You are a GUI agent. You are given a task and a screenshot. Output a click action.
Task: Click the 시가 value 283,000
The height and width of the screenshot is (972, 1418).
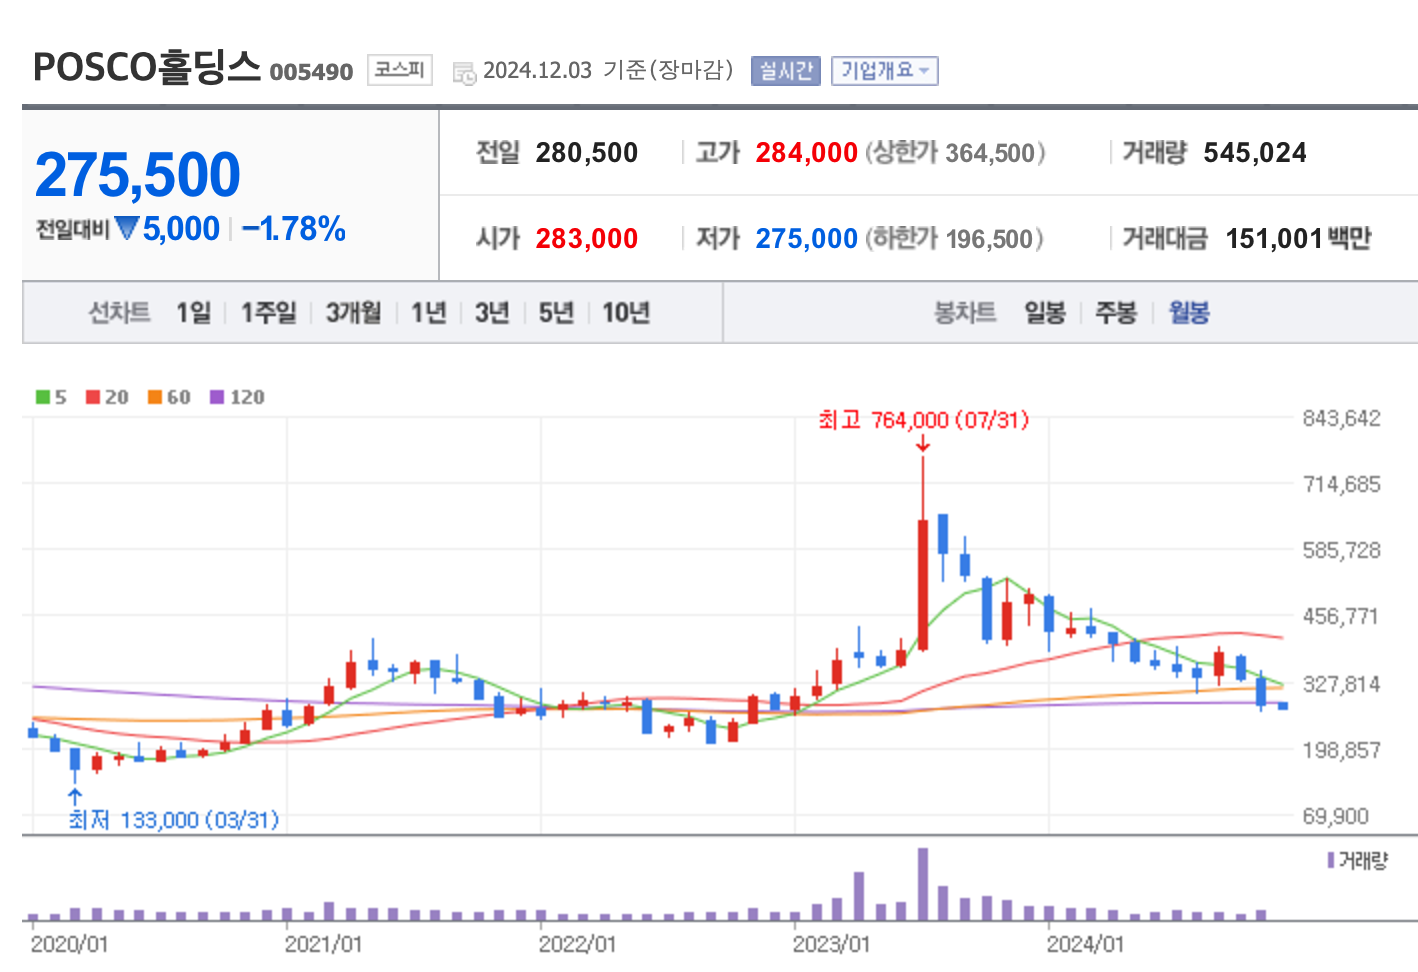click(x=587, y=239)
